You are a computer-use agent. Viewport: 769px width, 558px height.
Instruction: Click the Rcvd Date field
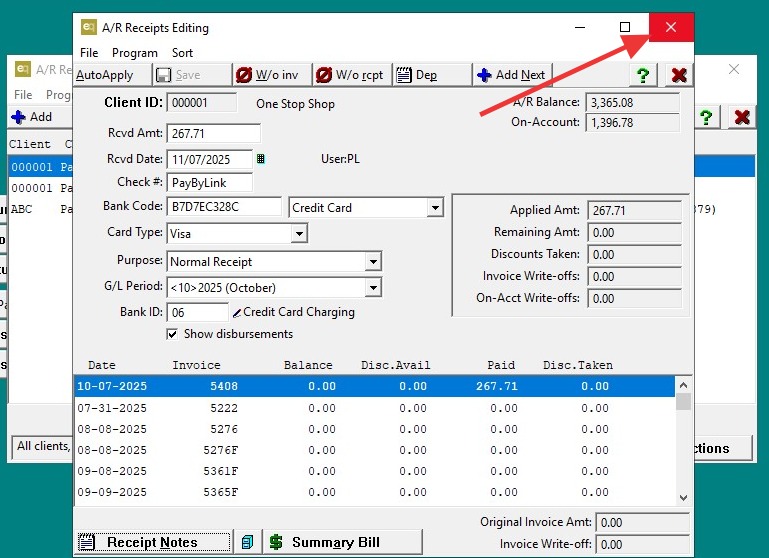[209, 159]
